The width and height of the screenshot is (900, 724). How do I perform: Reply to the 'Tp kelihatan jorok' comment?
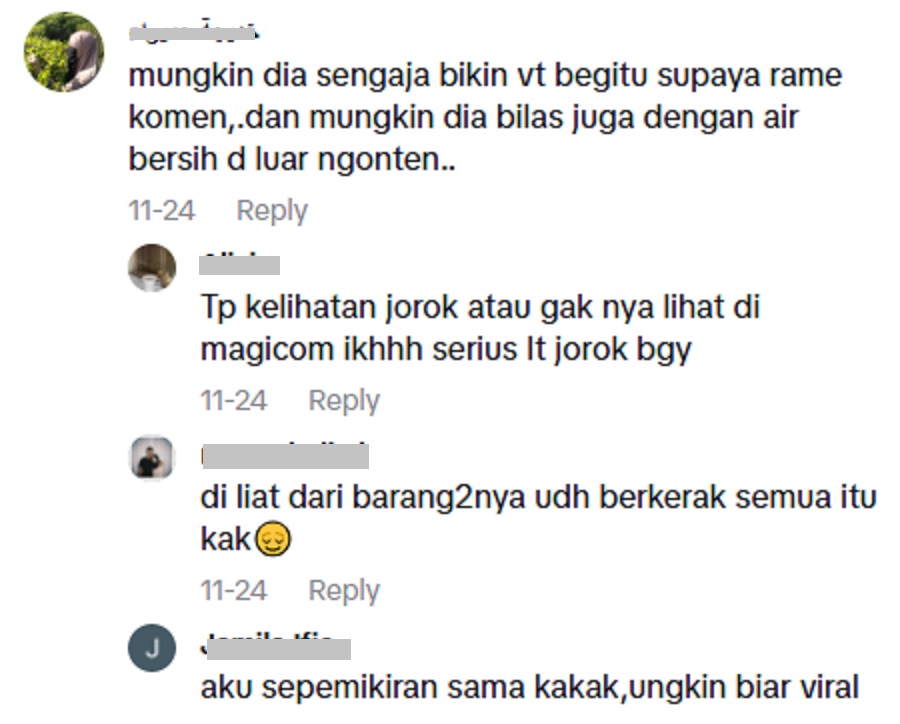[344, 401]
